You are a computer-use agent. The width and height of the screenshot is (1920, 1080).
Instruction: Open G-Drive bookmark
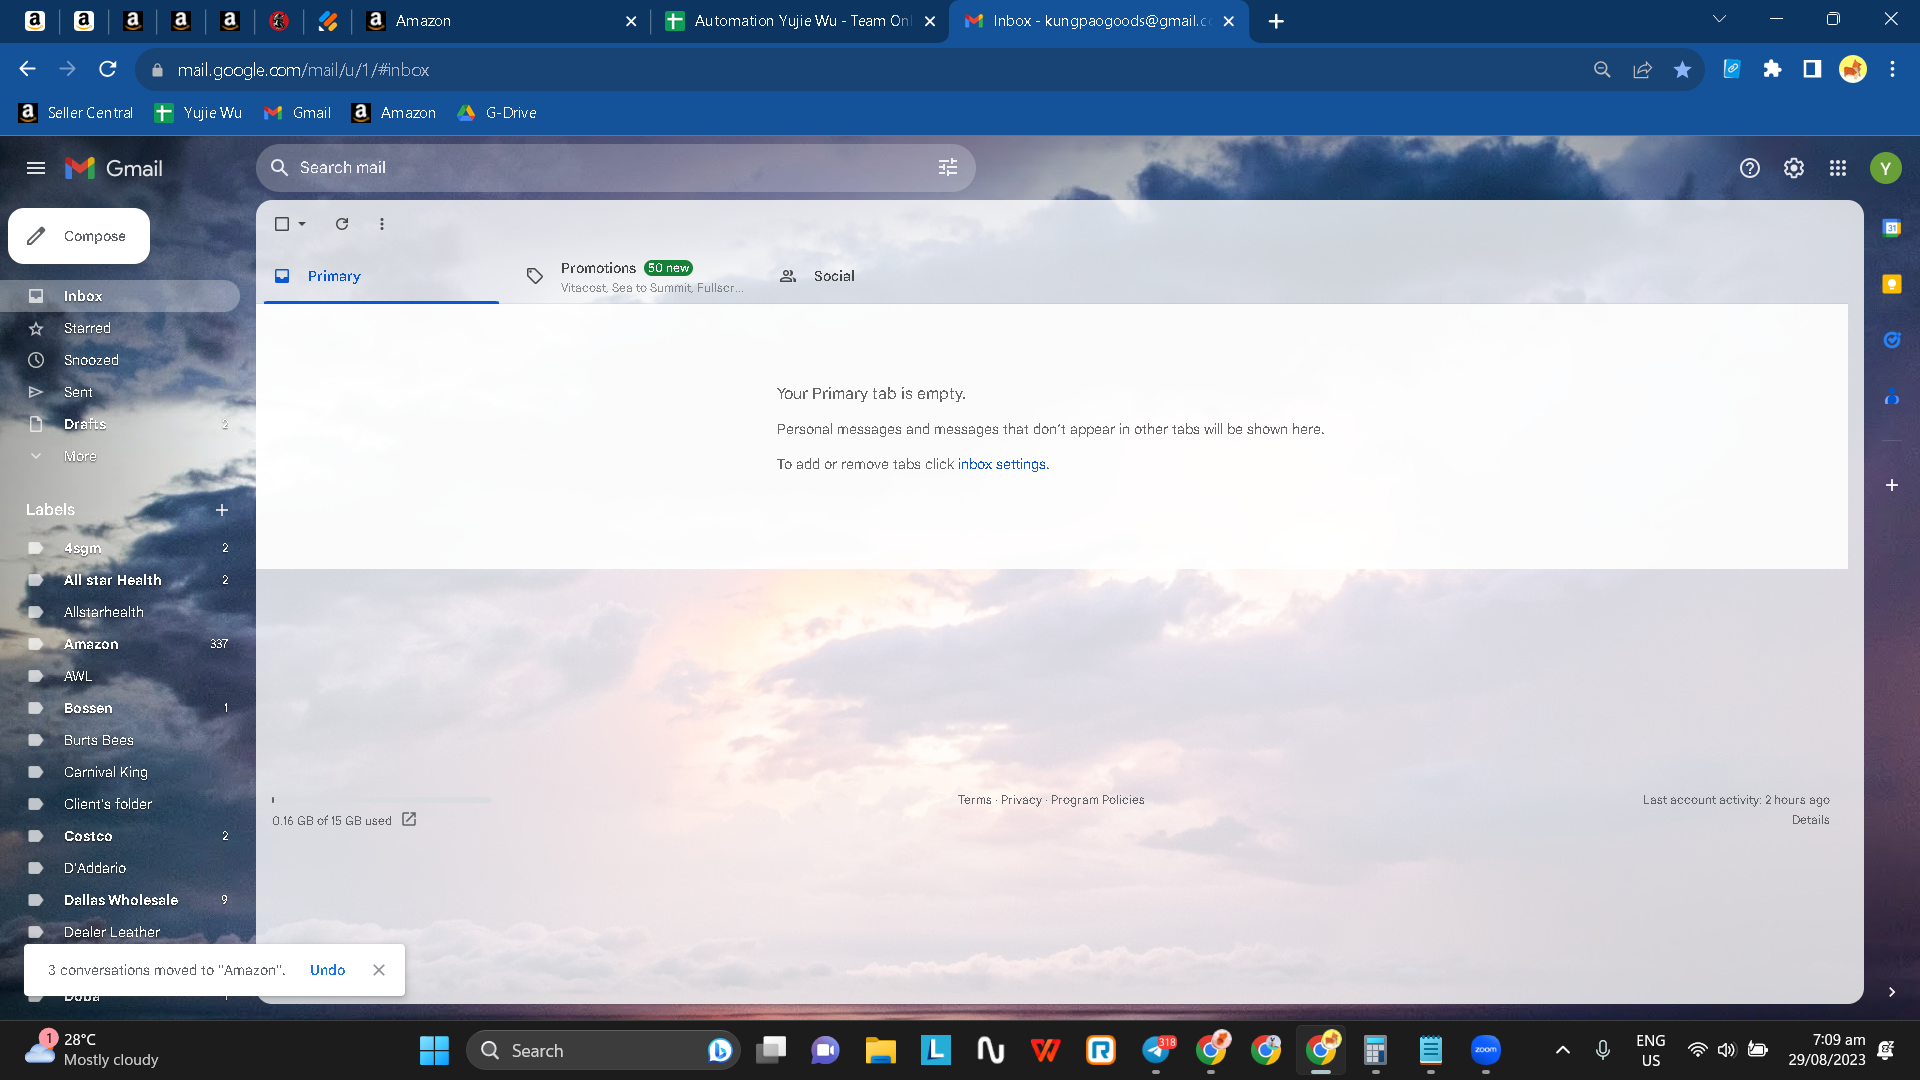[497, 113]
